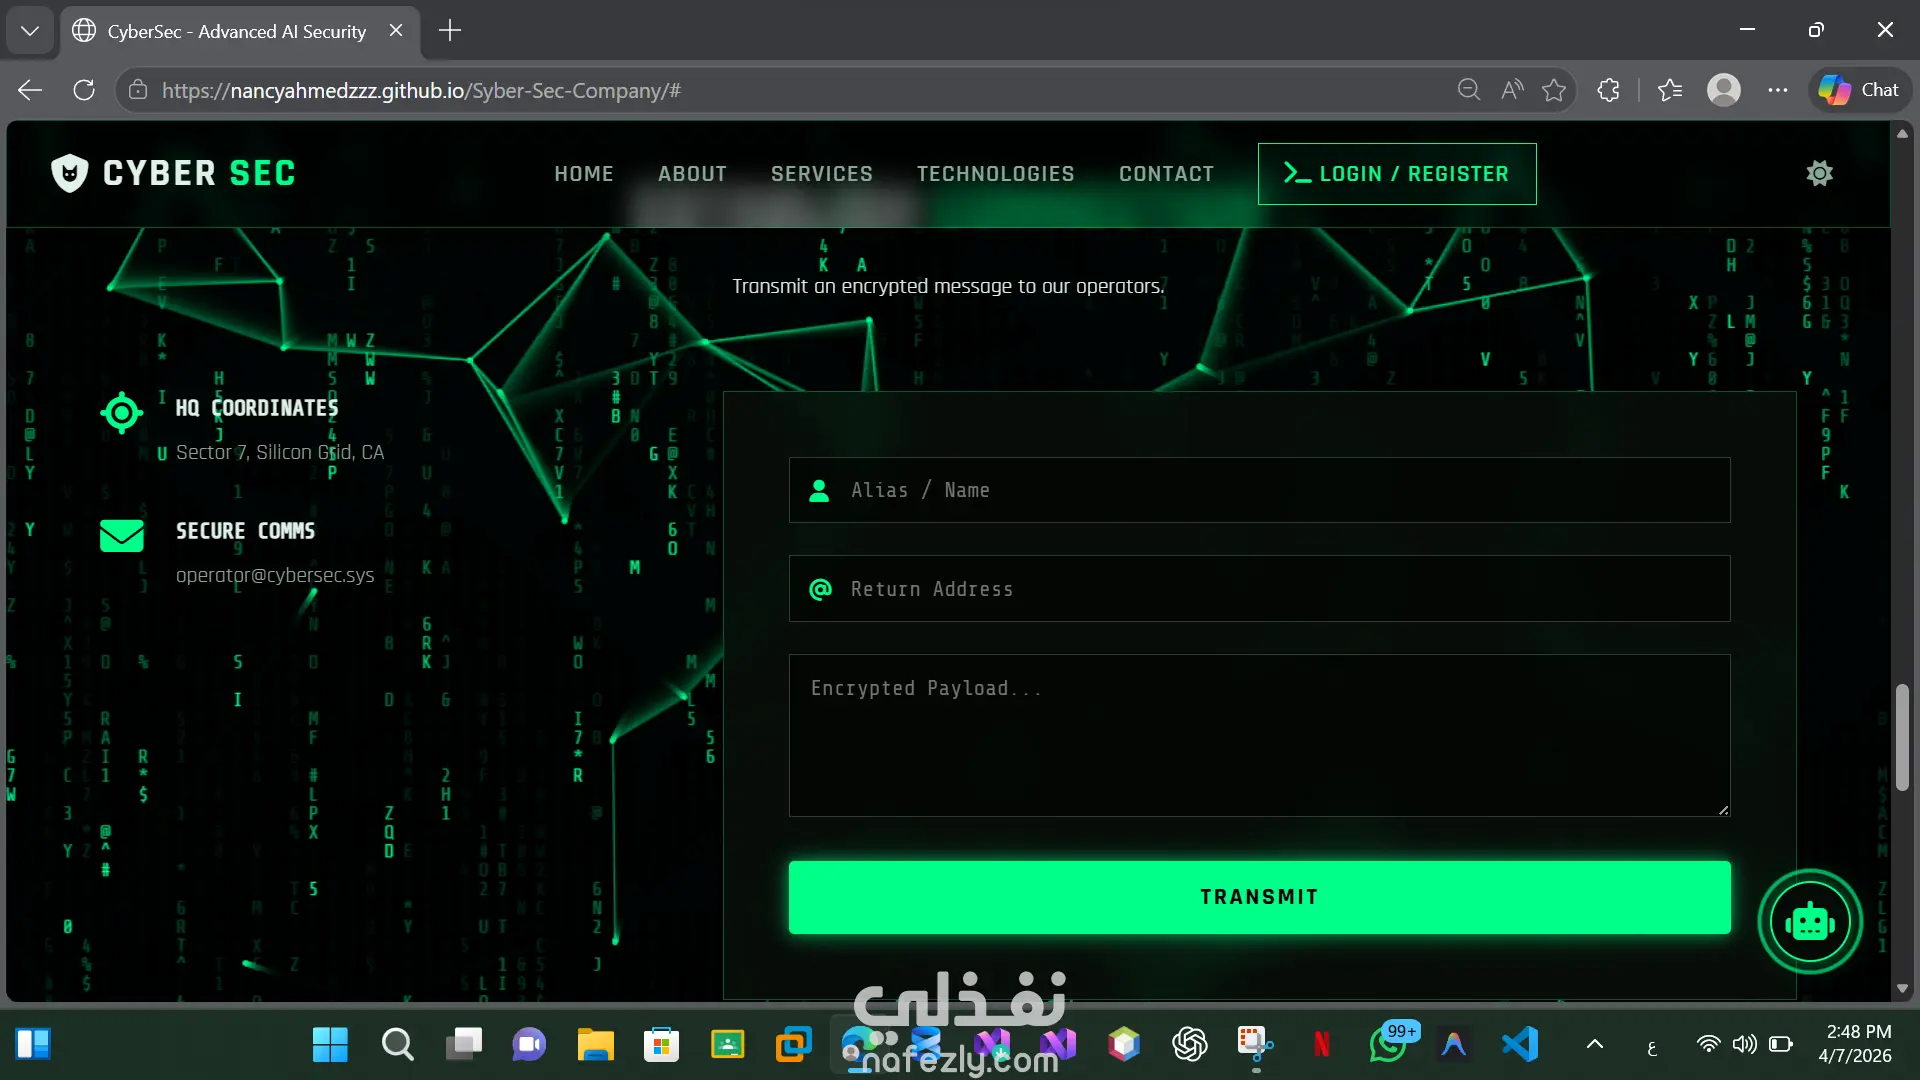Open the browser Extensions puzzle icon

pos(1608,90)
